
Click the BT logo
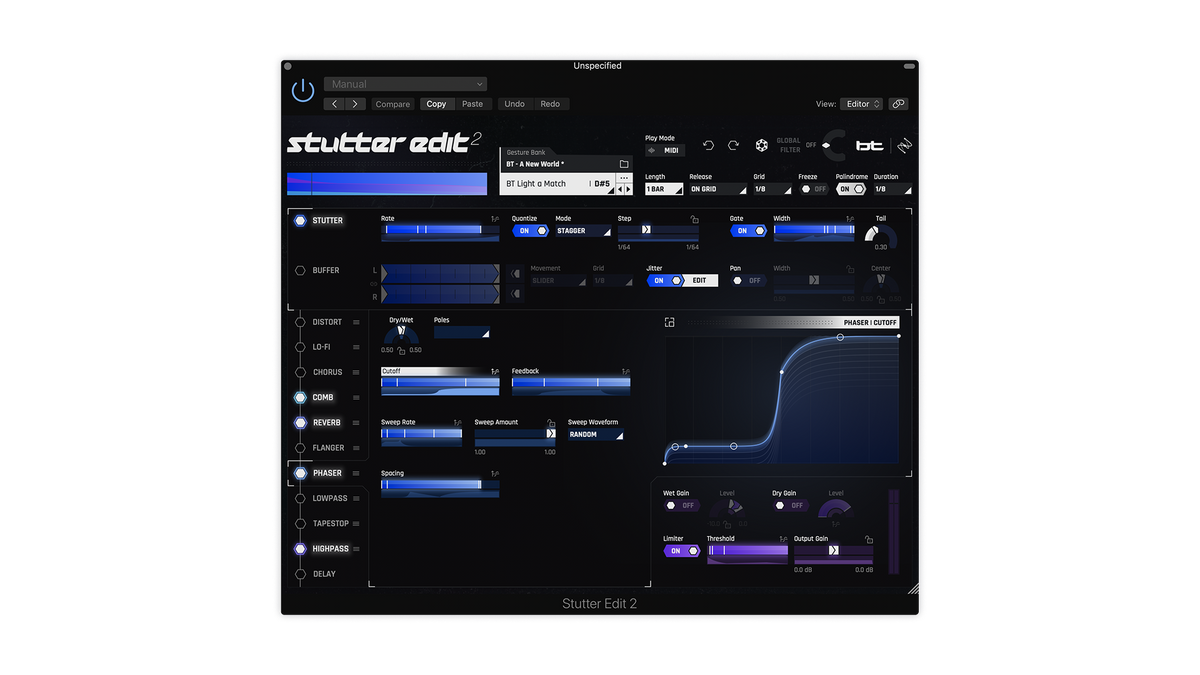(x=869, y=146)
